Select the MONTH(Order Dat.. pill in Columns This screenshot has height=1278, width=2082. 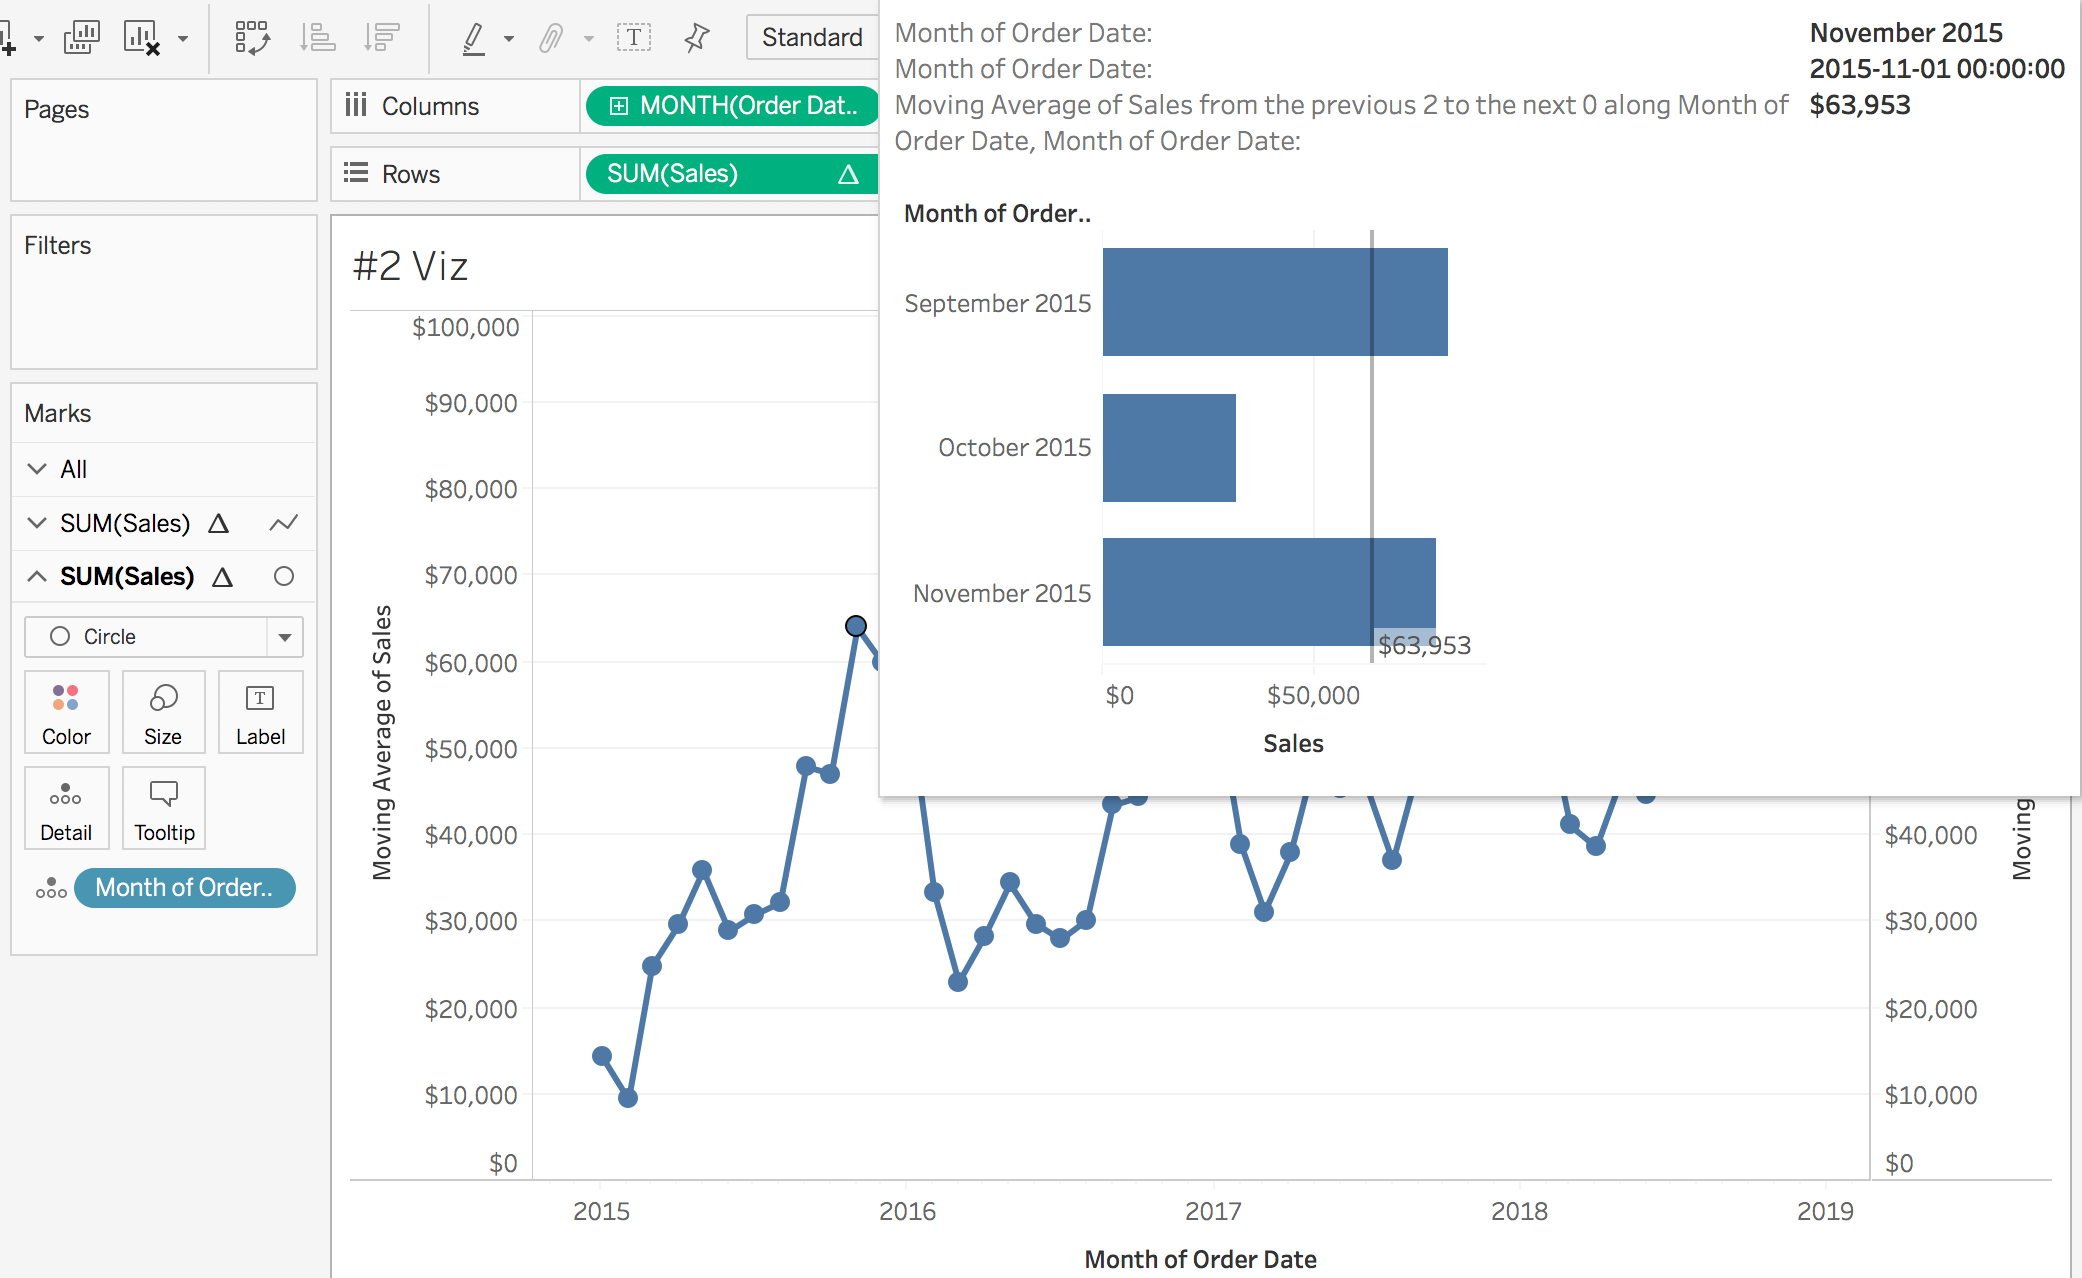click(732, 106)
